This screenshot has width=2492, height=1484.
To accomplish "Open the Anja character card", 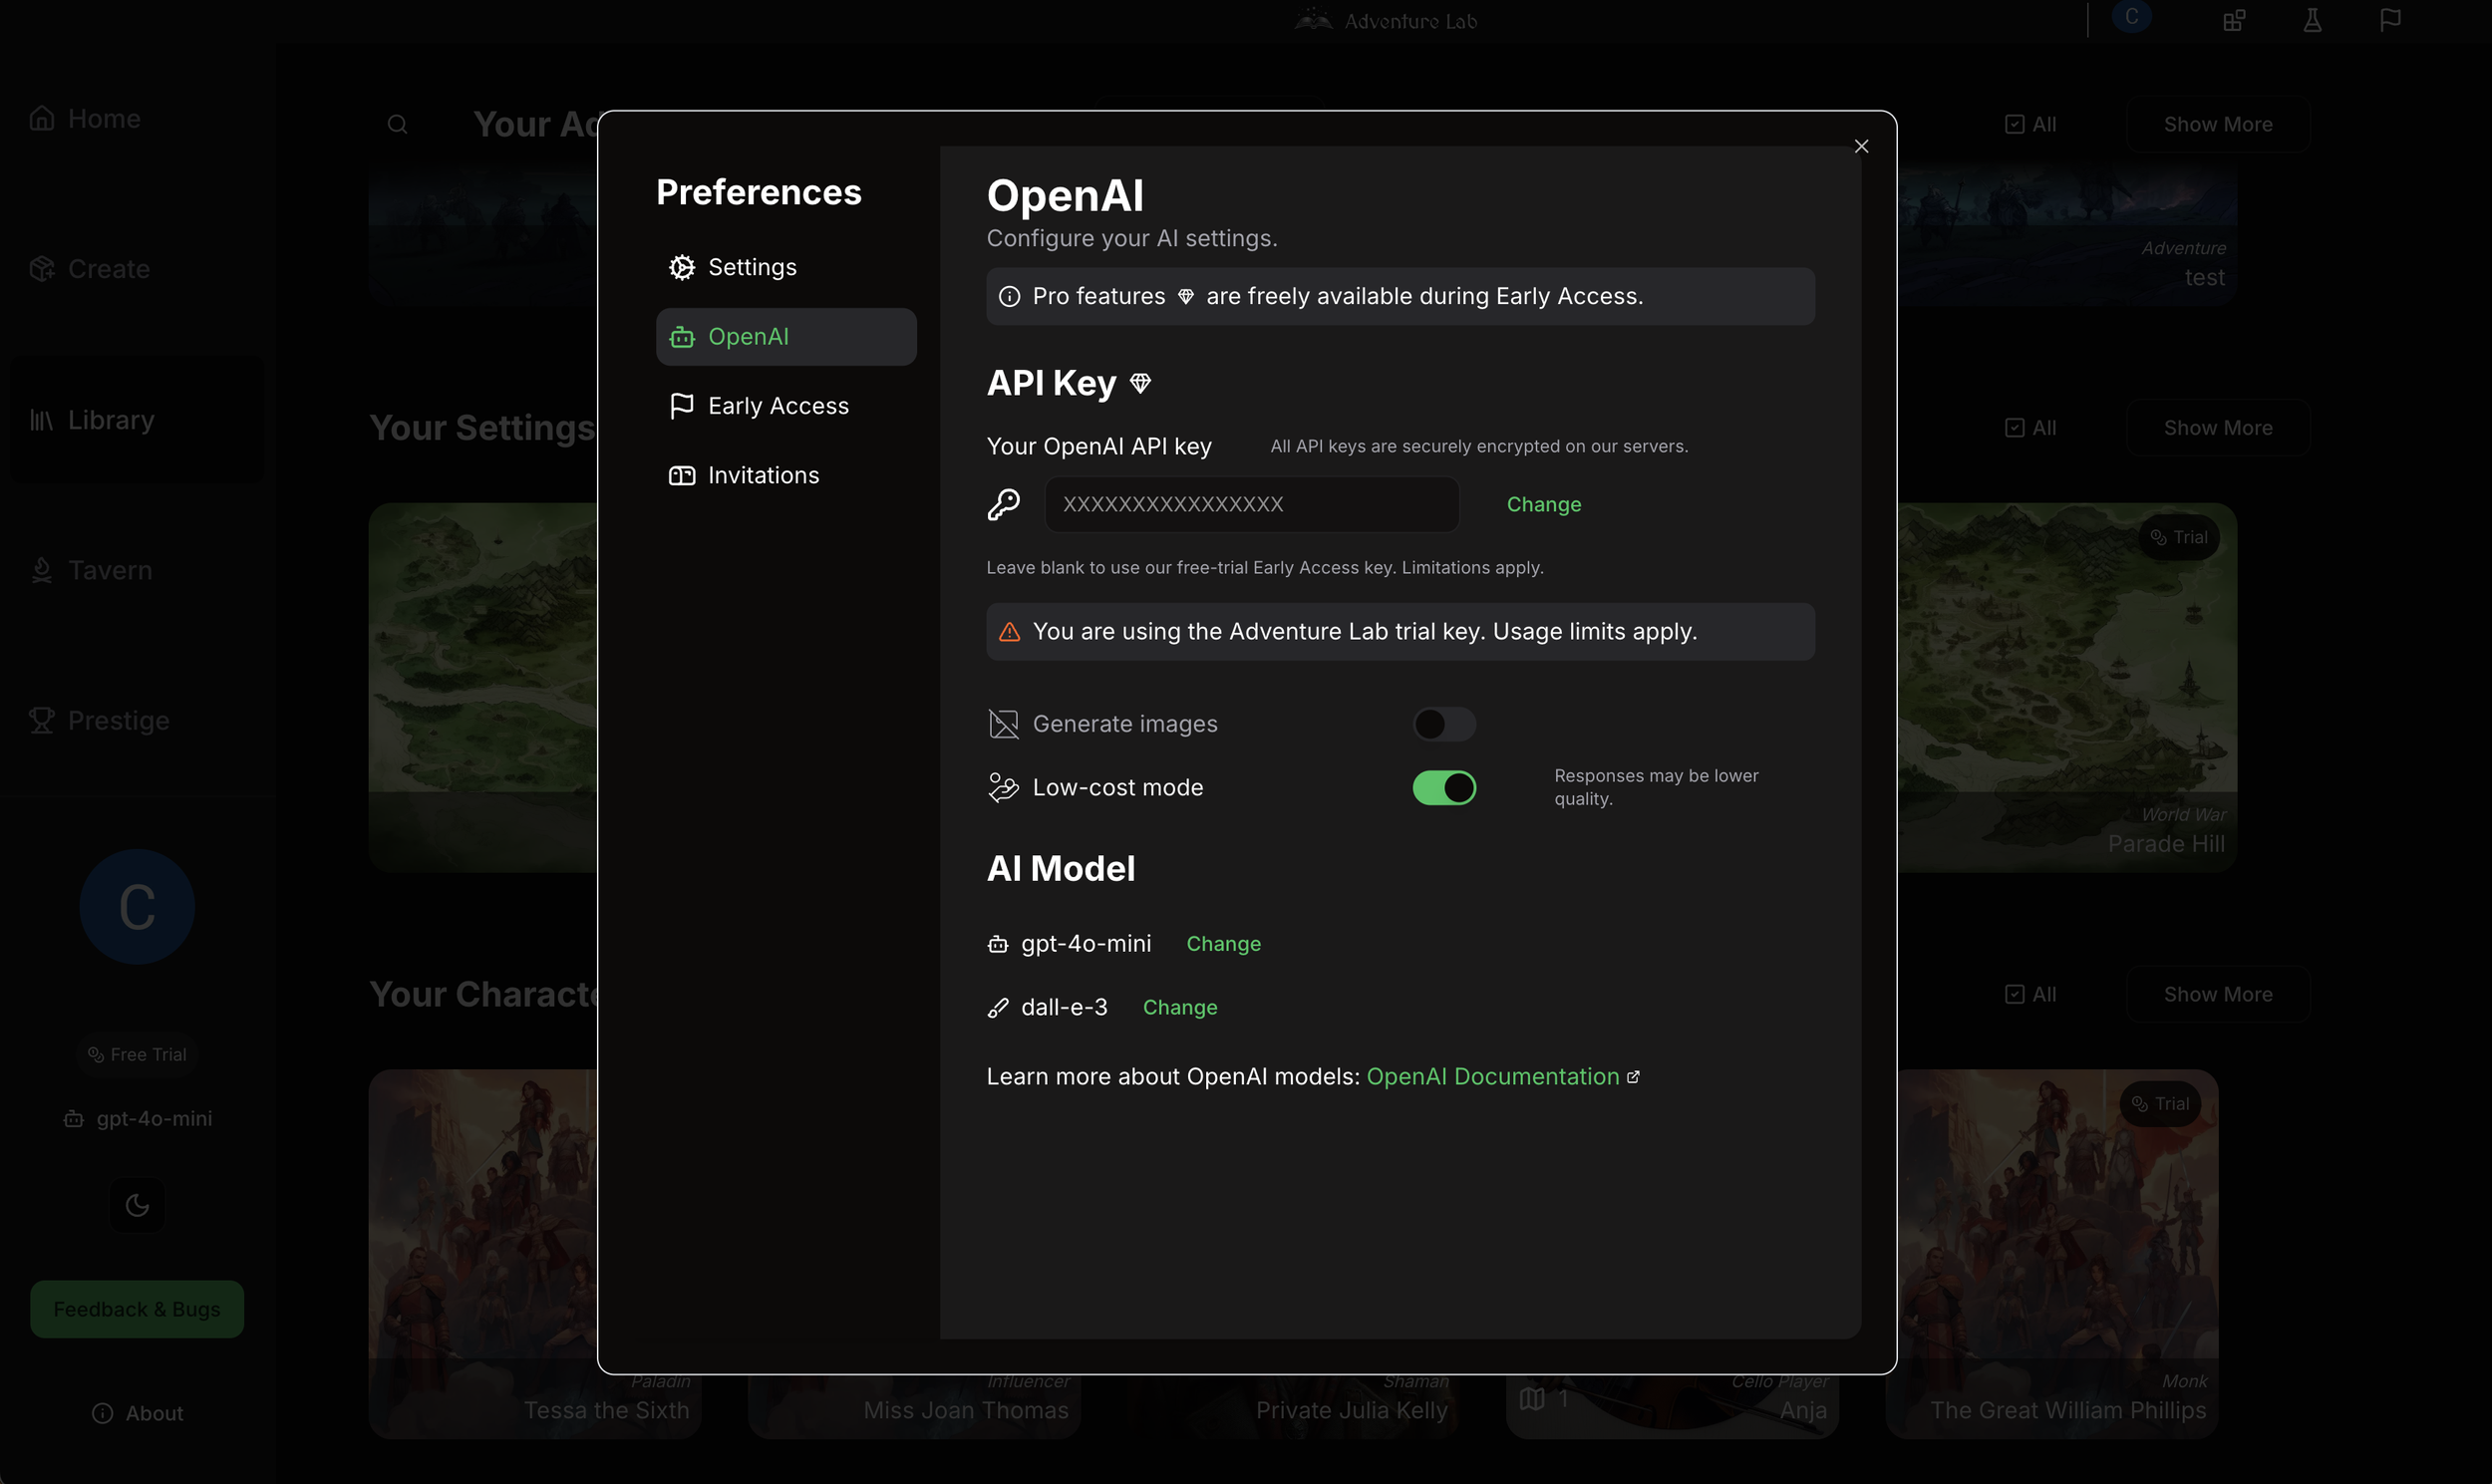I will point(1673,1408).
